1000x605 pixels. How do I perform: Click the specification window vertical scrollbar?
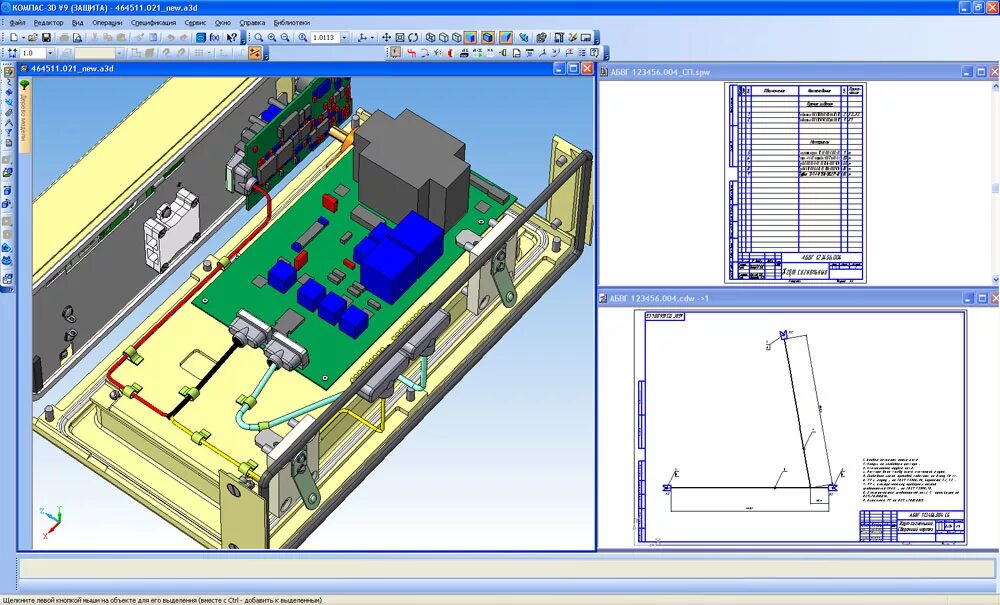click(x=995, y=182)
